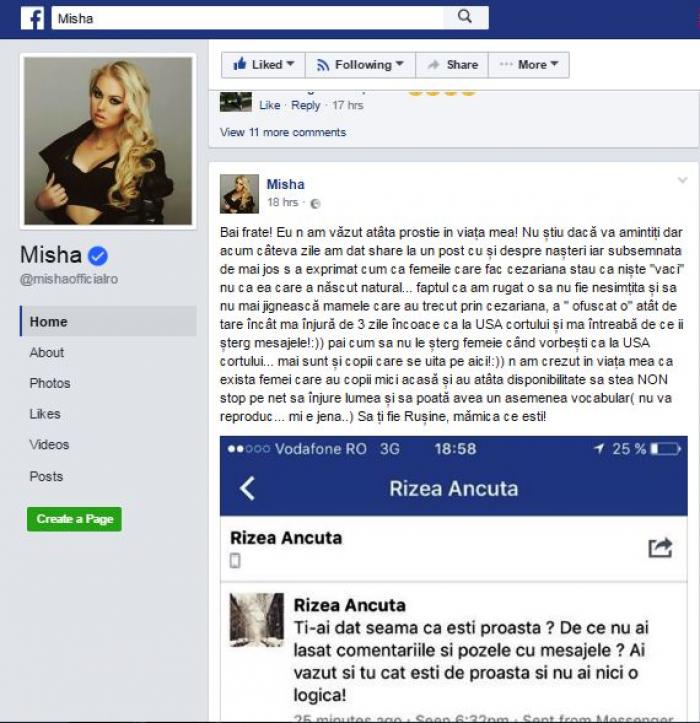Open the Liked dropdown
Viewport: 700px width, 723px height.
click(263, 65)
